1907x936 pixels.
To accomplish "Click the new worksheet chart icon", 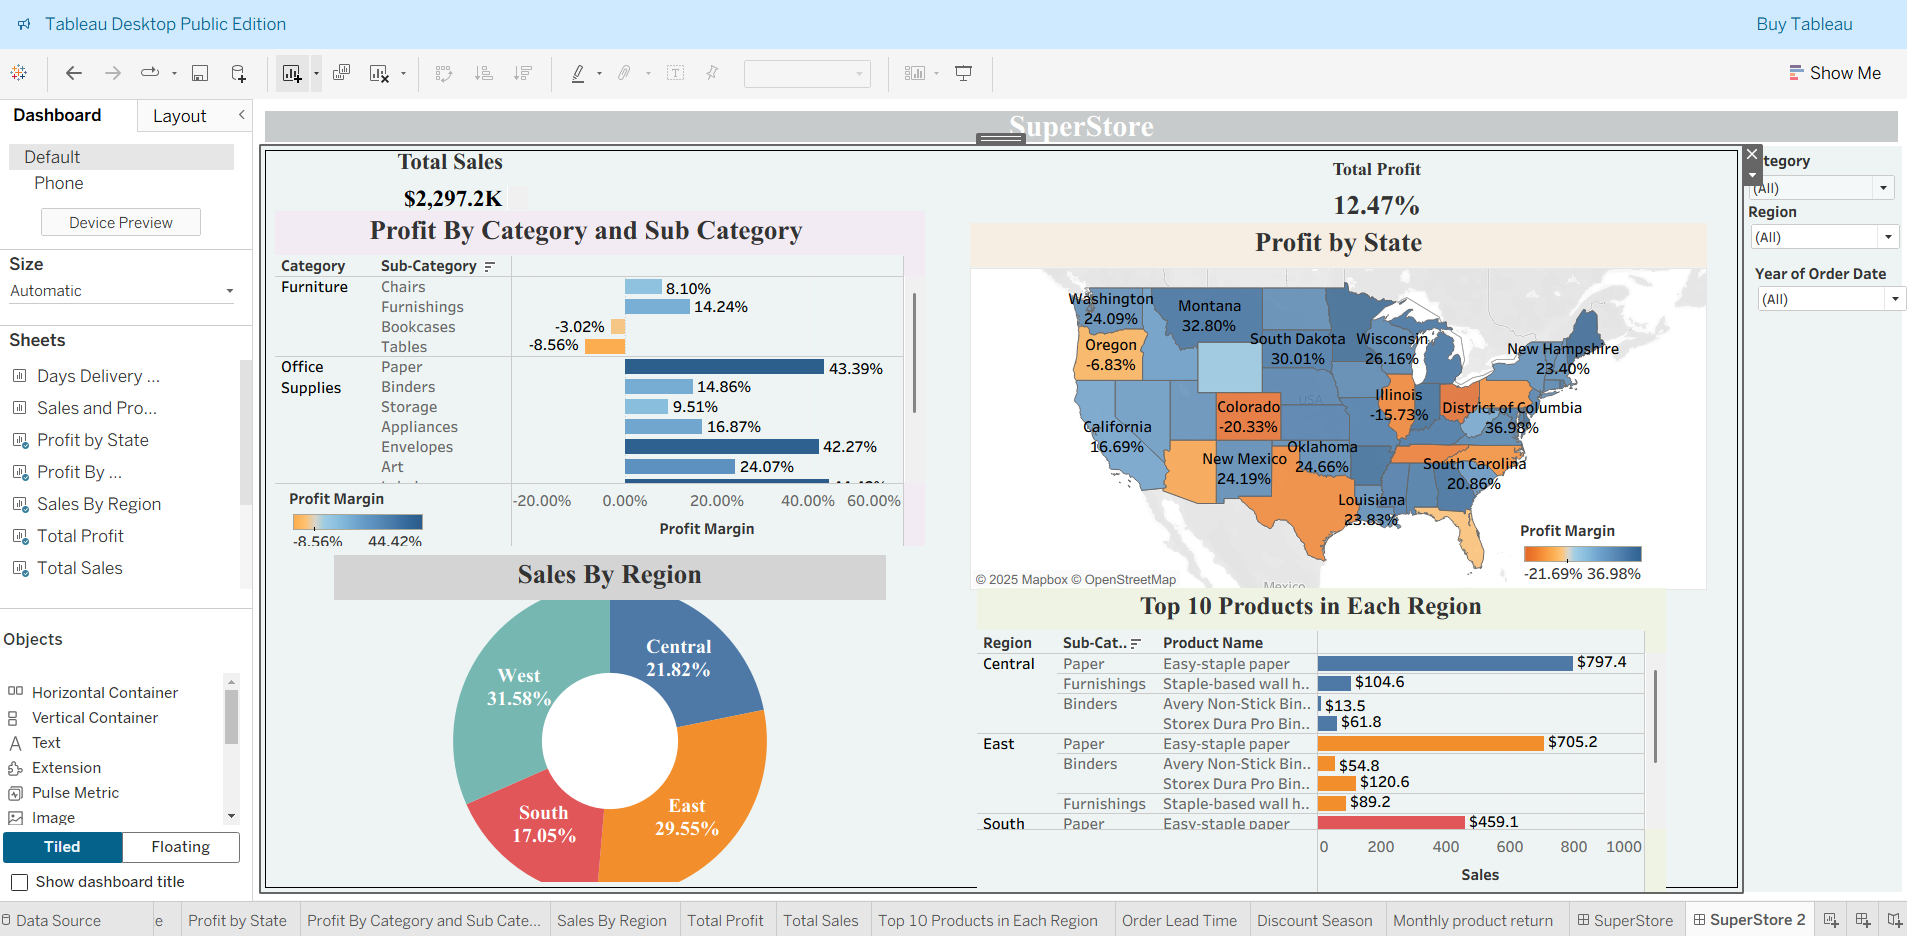I will pyautogui.click(x=292, y=73).
